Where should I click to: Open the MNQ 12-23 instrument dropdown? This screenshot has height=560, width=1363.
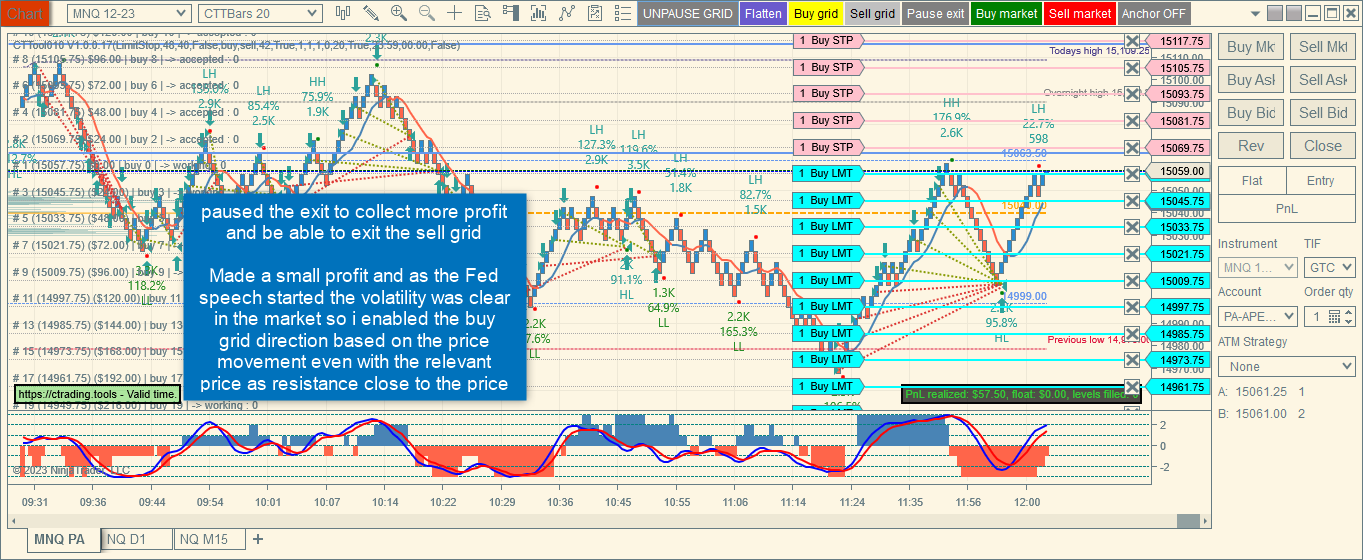tap(129, 13)
